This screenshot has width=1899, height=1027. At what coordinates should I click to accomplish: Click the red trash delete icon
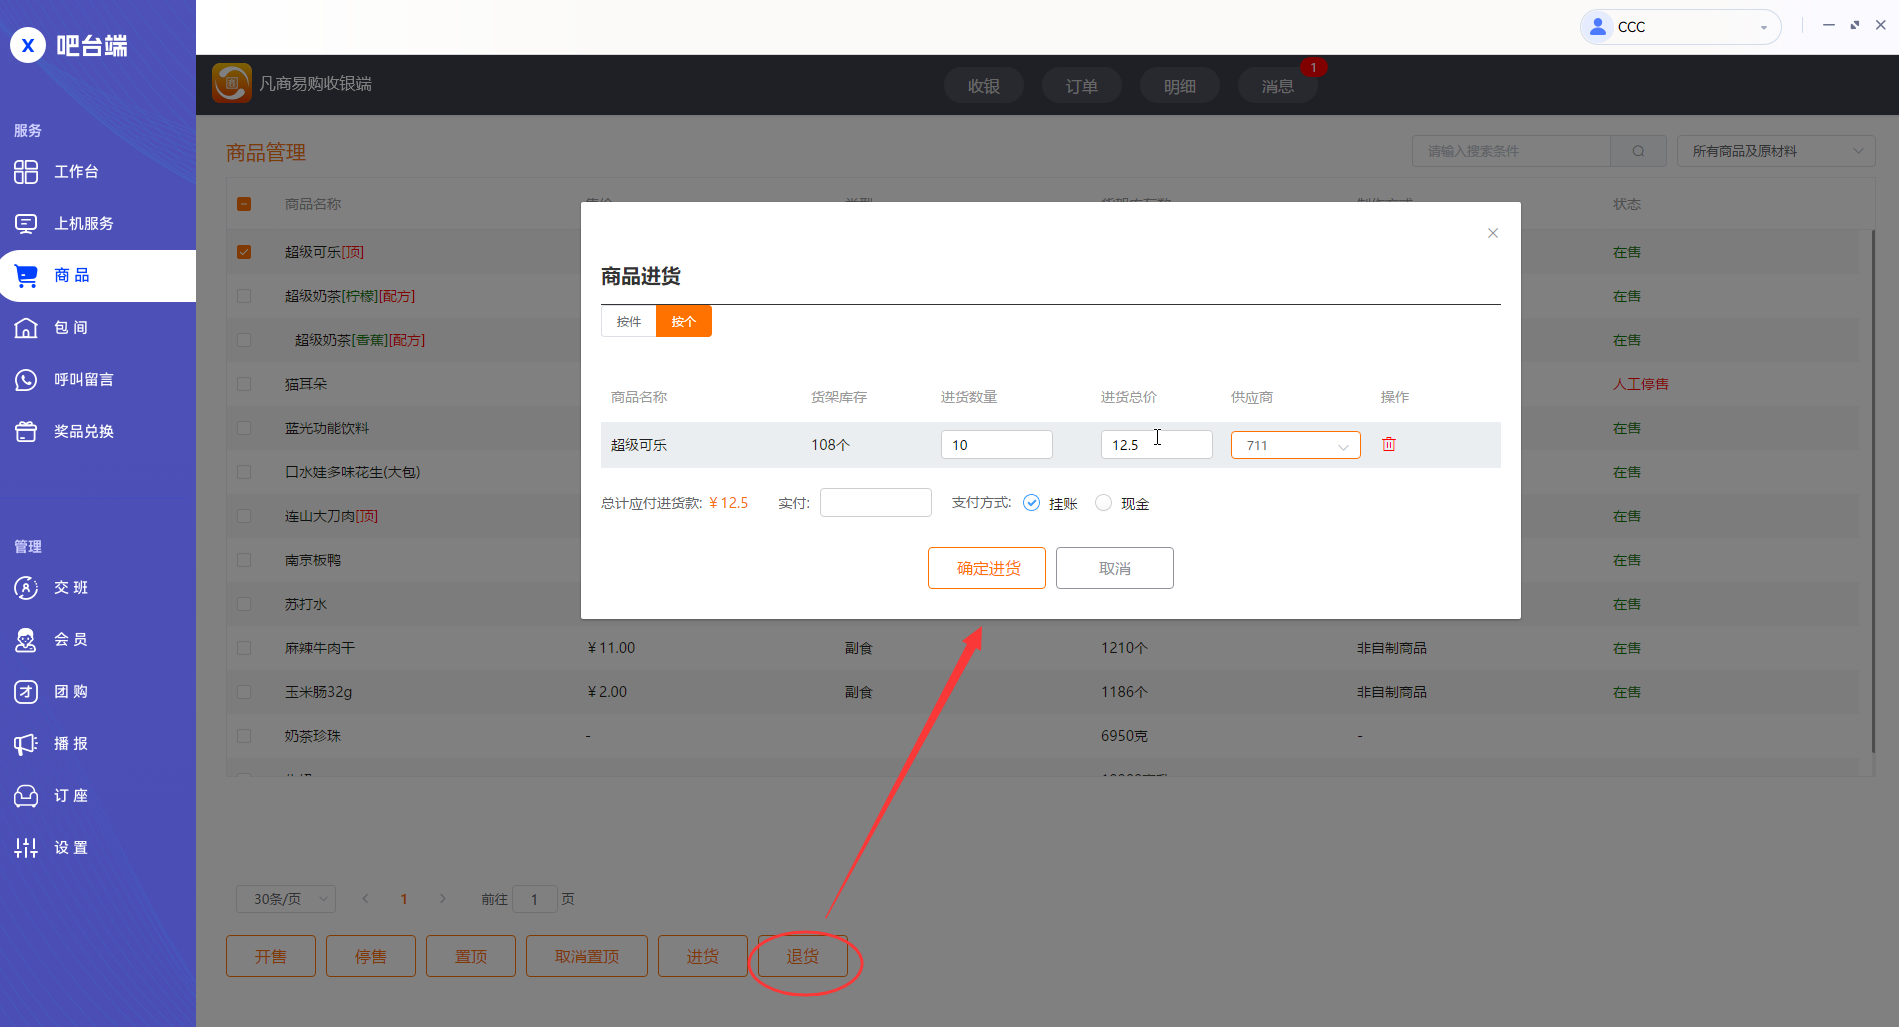point(1388,444)
